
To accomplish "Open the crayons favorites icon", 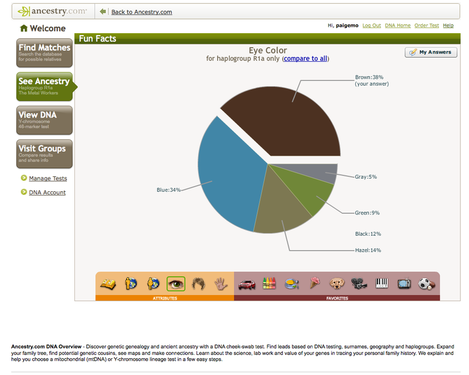I will pos(269,284).
